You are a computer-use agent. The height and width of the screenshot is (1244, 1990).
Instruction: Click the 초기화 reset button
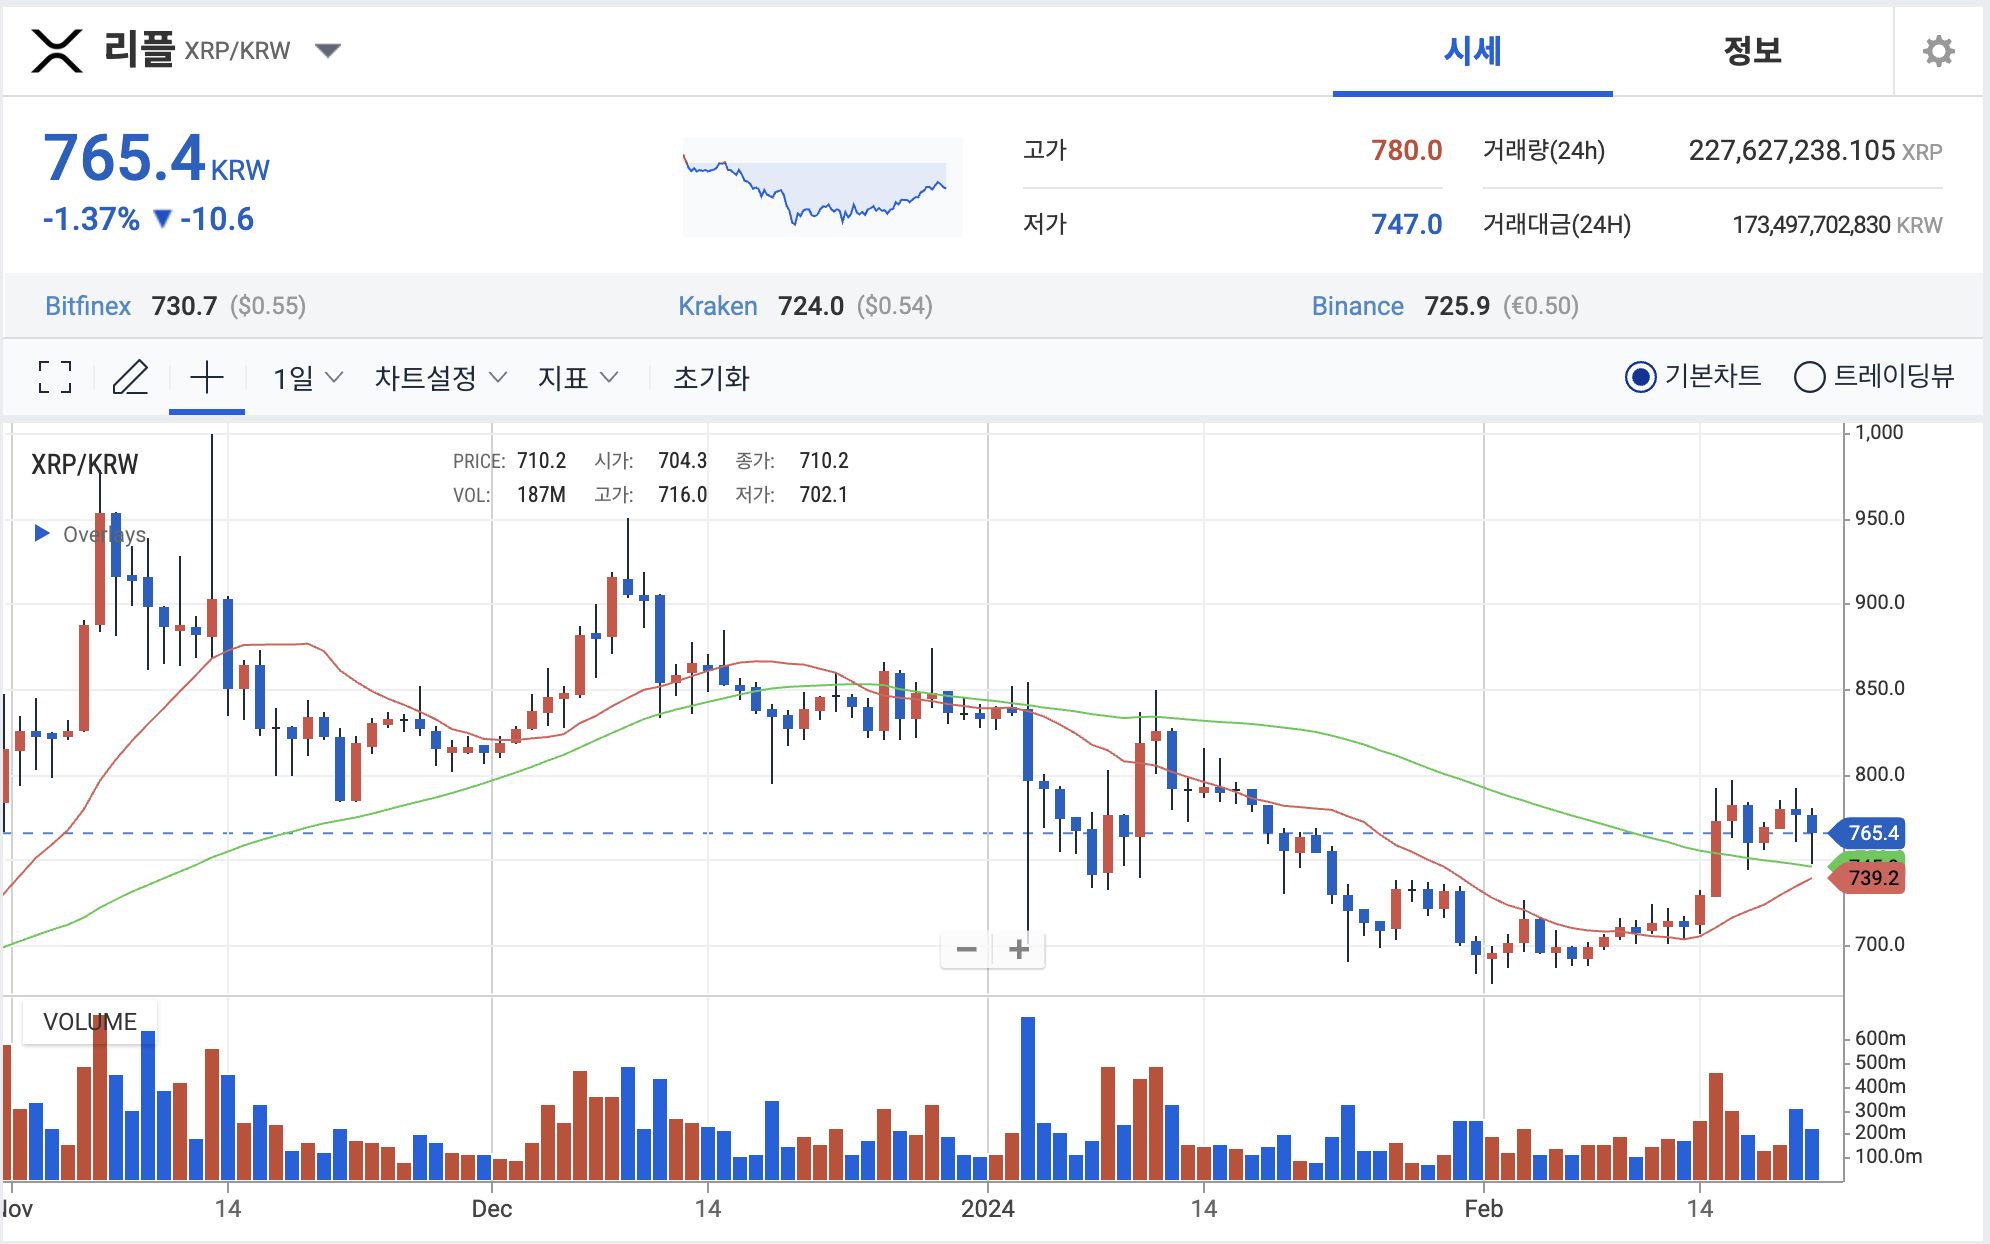tap(711, 378)
